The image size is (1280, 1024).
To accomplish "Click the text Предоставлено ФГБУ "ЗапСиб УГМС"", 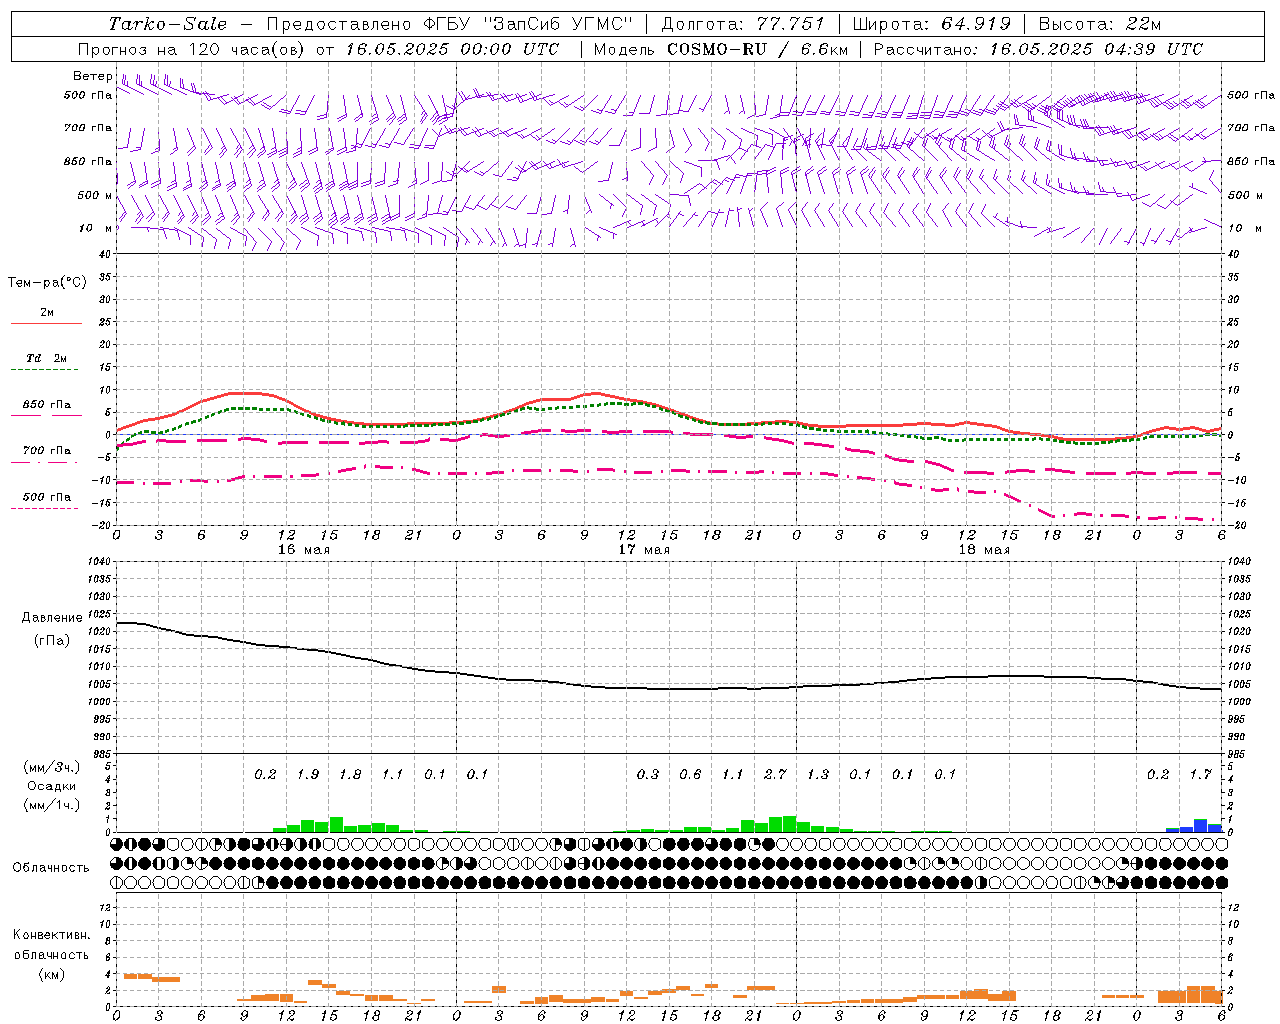I will coord(449,24).
